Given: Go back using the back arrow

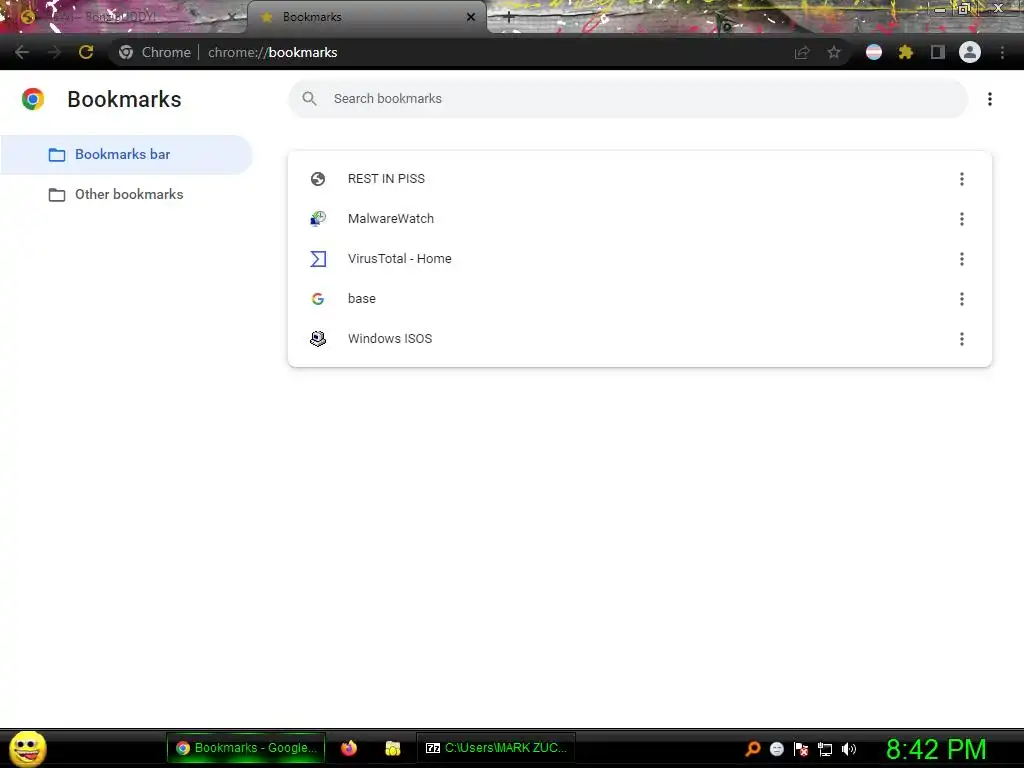Looking at the screenshot, I should tap(22, 52).
